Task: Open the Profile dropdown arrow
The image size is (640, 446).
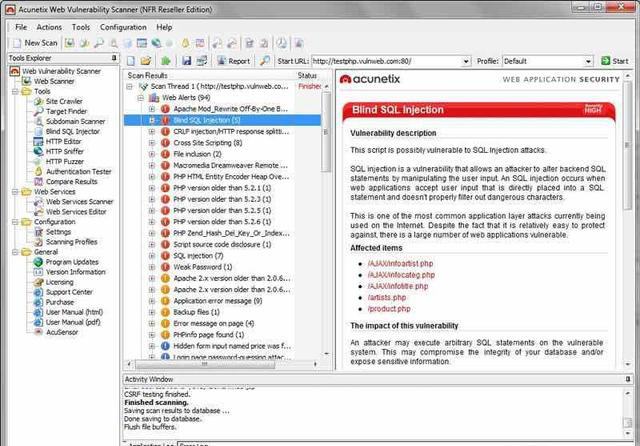Action: 588,62
